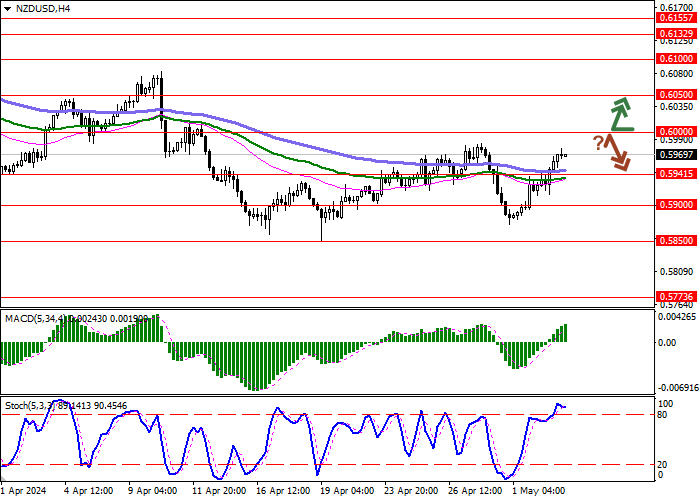This screenshot has height=500, width=700.
Task: Select the 0.59415 support level label
Action: (677, 174)
